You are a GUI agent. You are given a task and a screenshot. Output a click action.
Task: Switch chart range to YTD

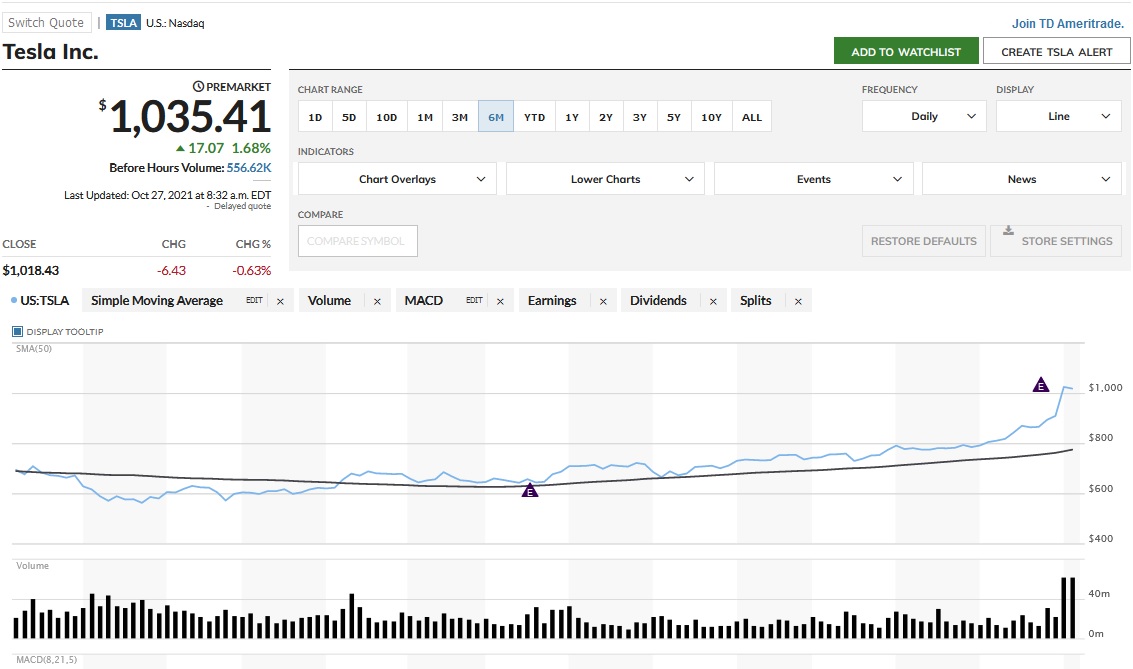[535, 117]
